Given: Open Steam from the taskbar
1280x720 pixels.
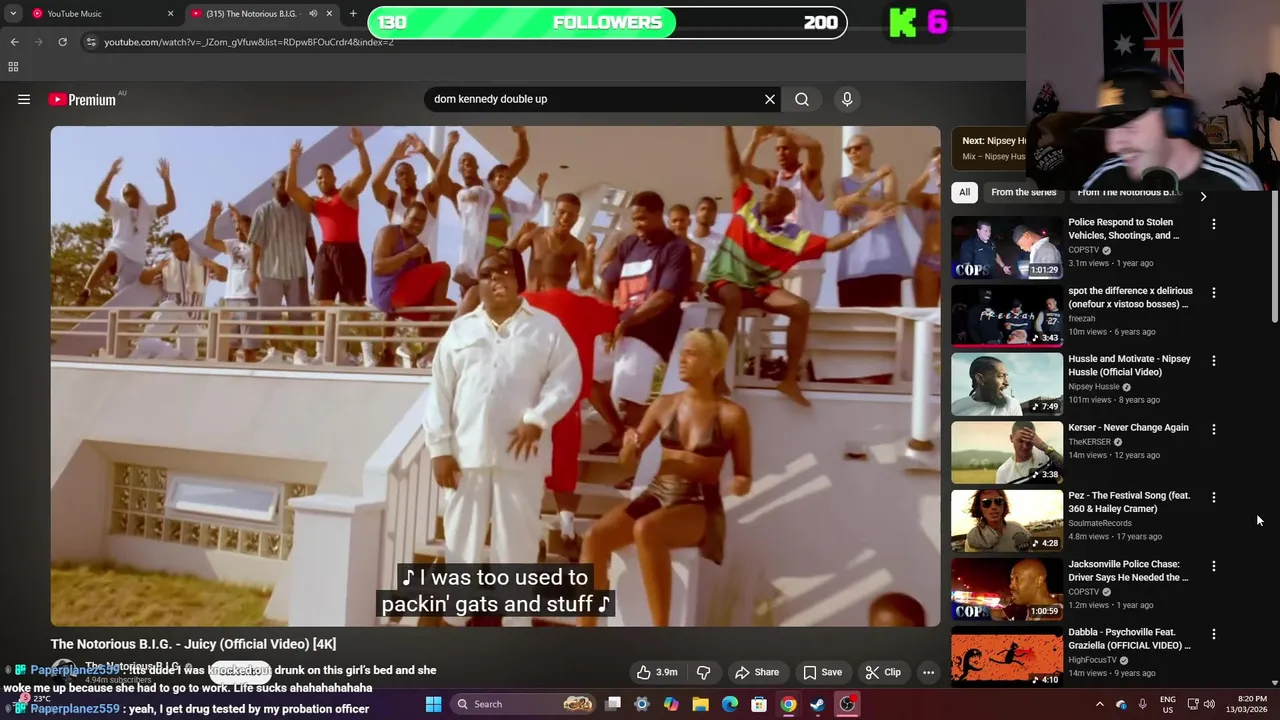Looking at the screenshot, I should 817,704.
